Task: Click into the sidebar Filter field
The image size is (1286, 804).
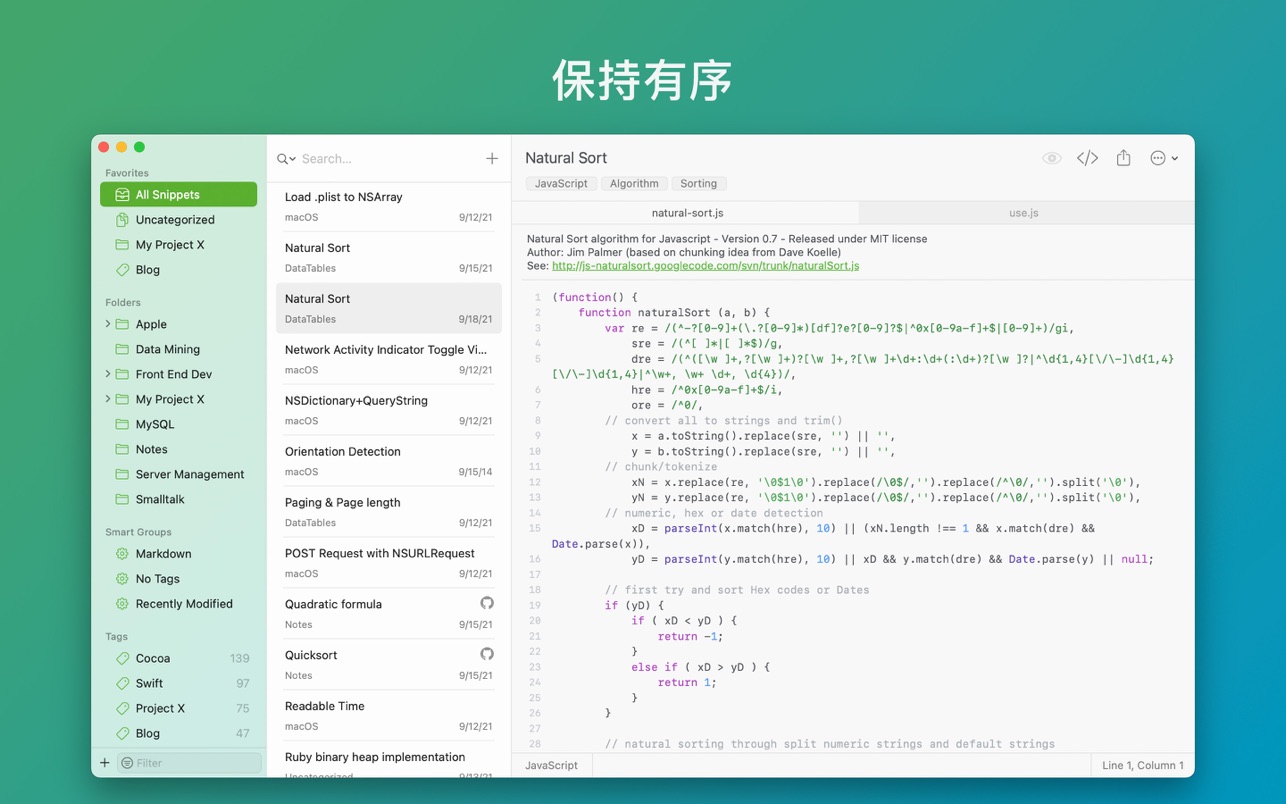Action: (x=190, y=763)
